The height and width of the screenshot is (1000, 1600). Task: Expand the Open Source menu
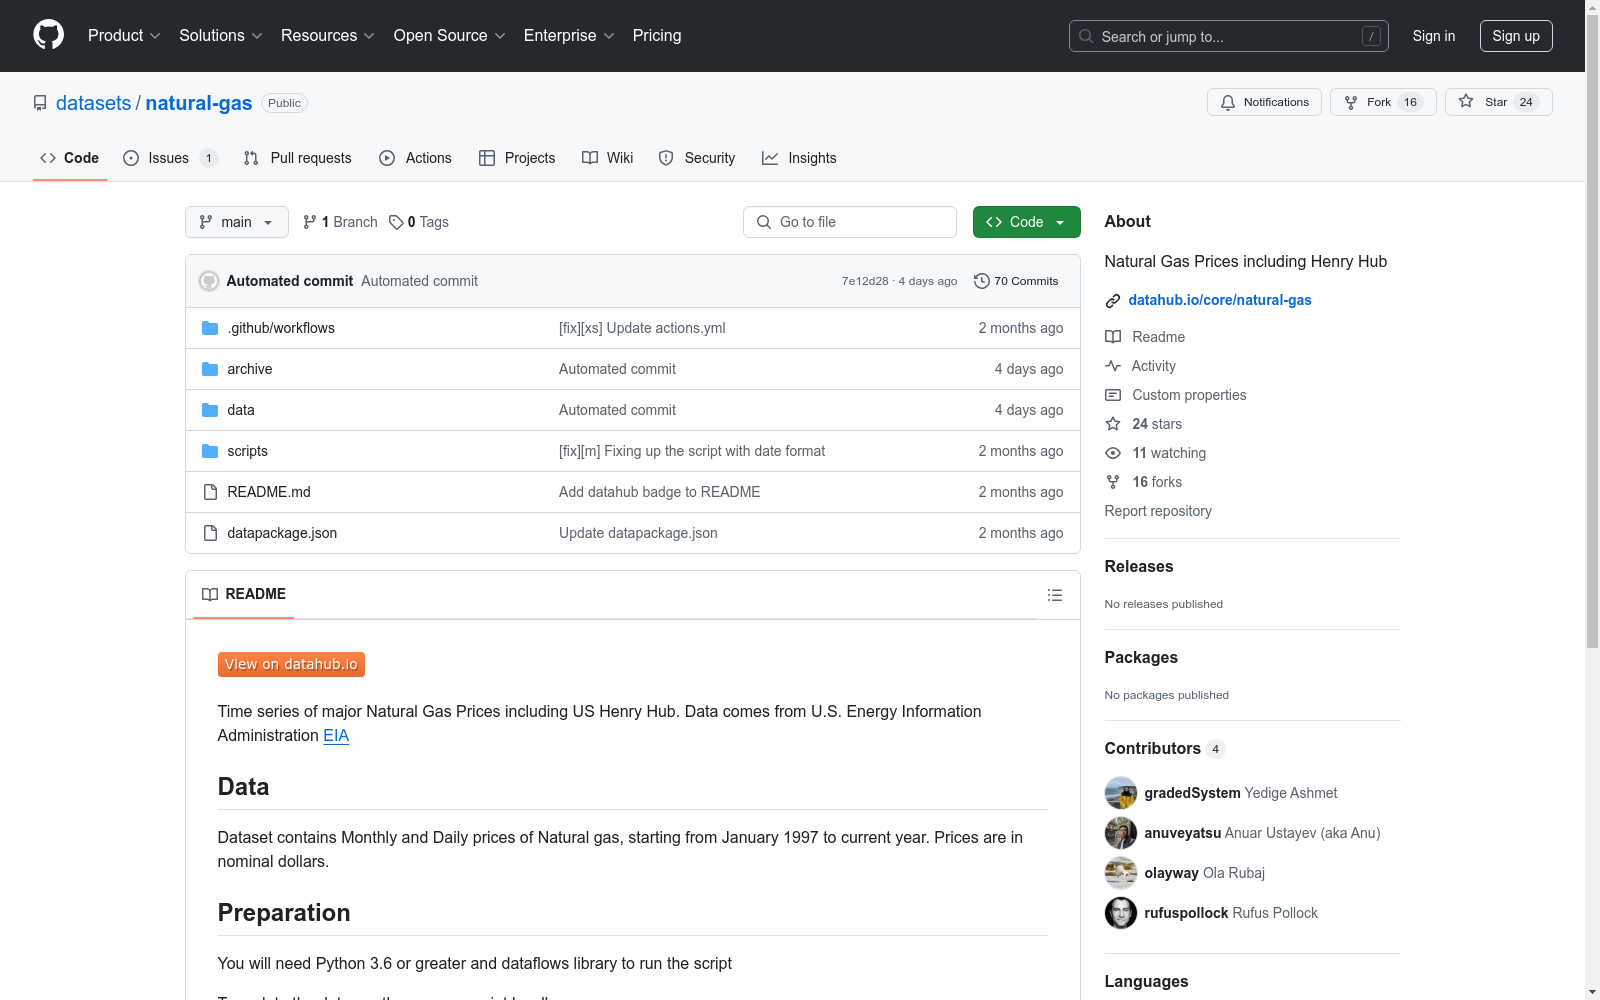coord(450,35)
